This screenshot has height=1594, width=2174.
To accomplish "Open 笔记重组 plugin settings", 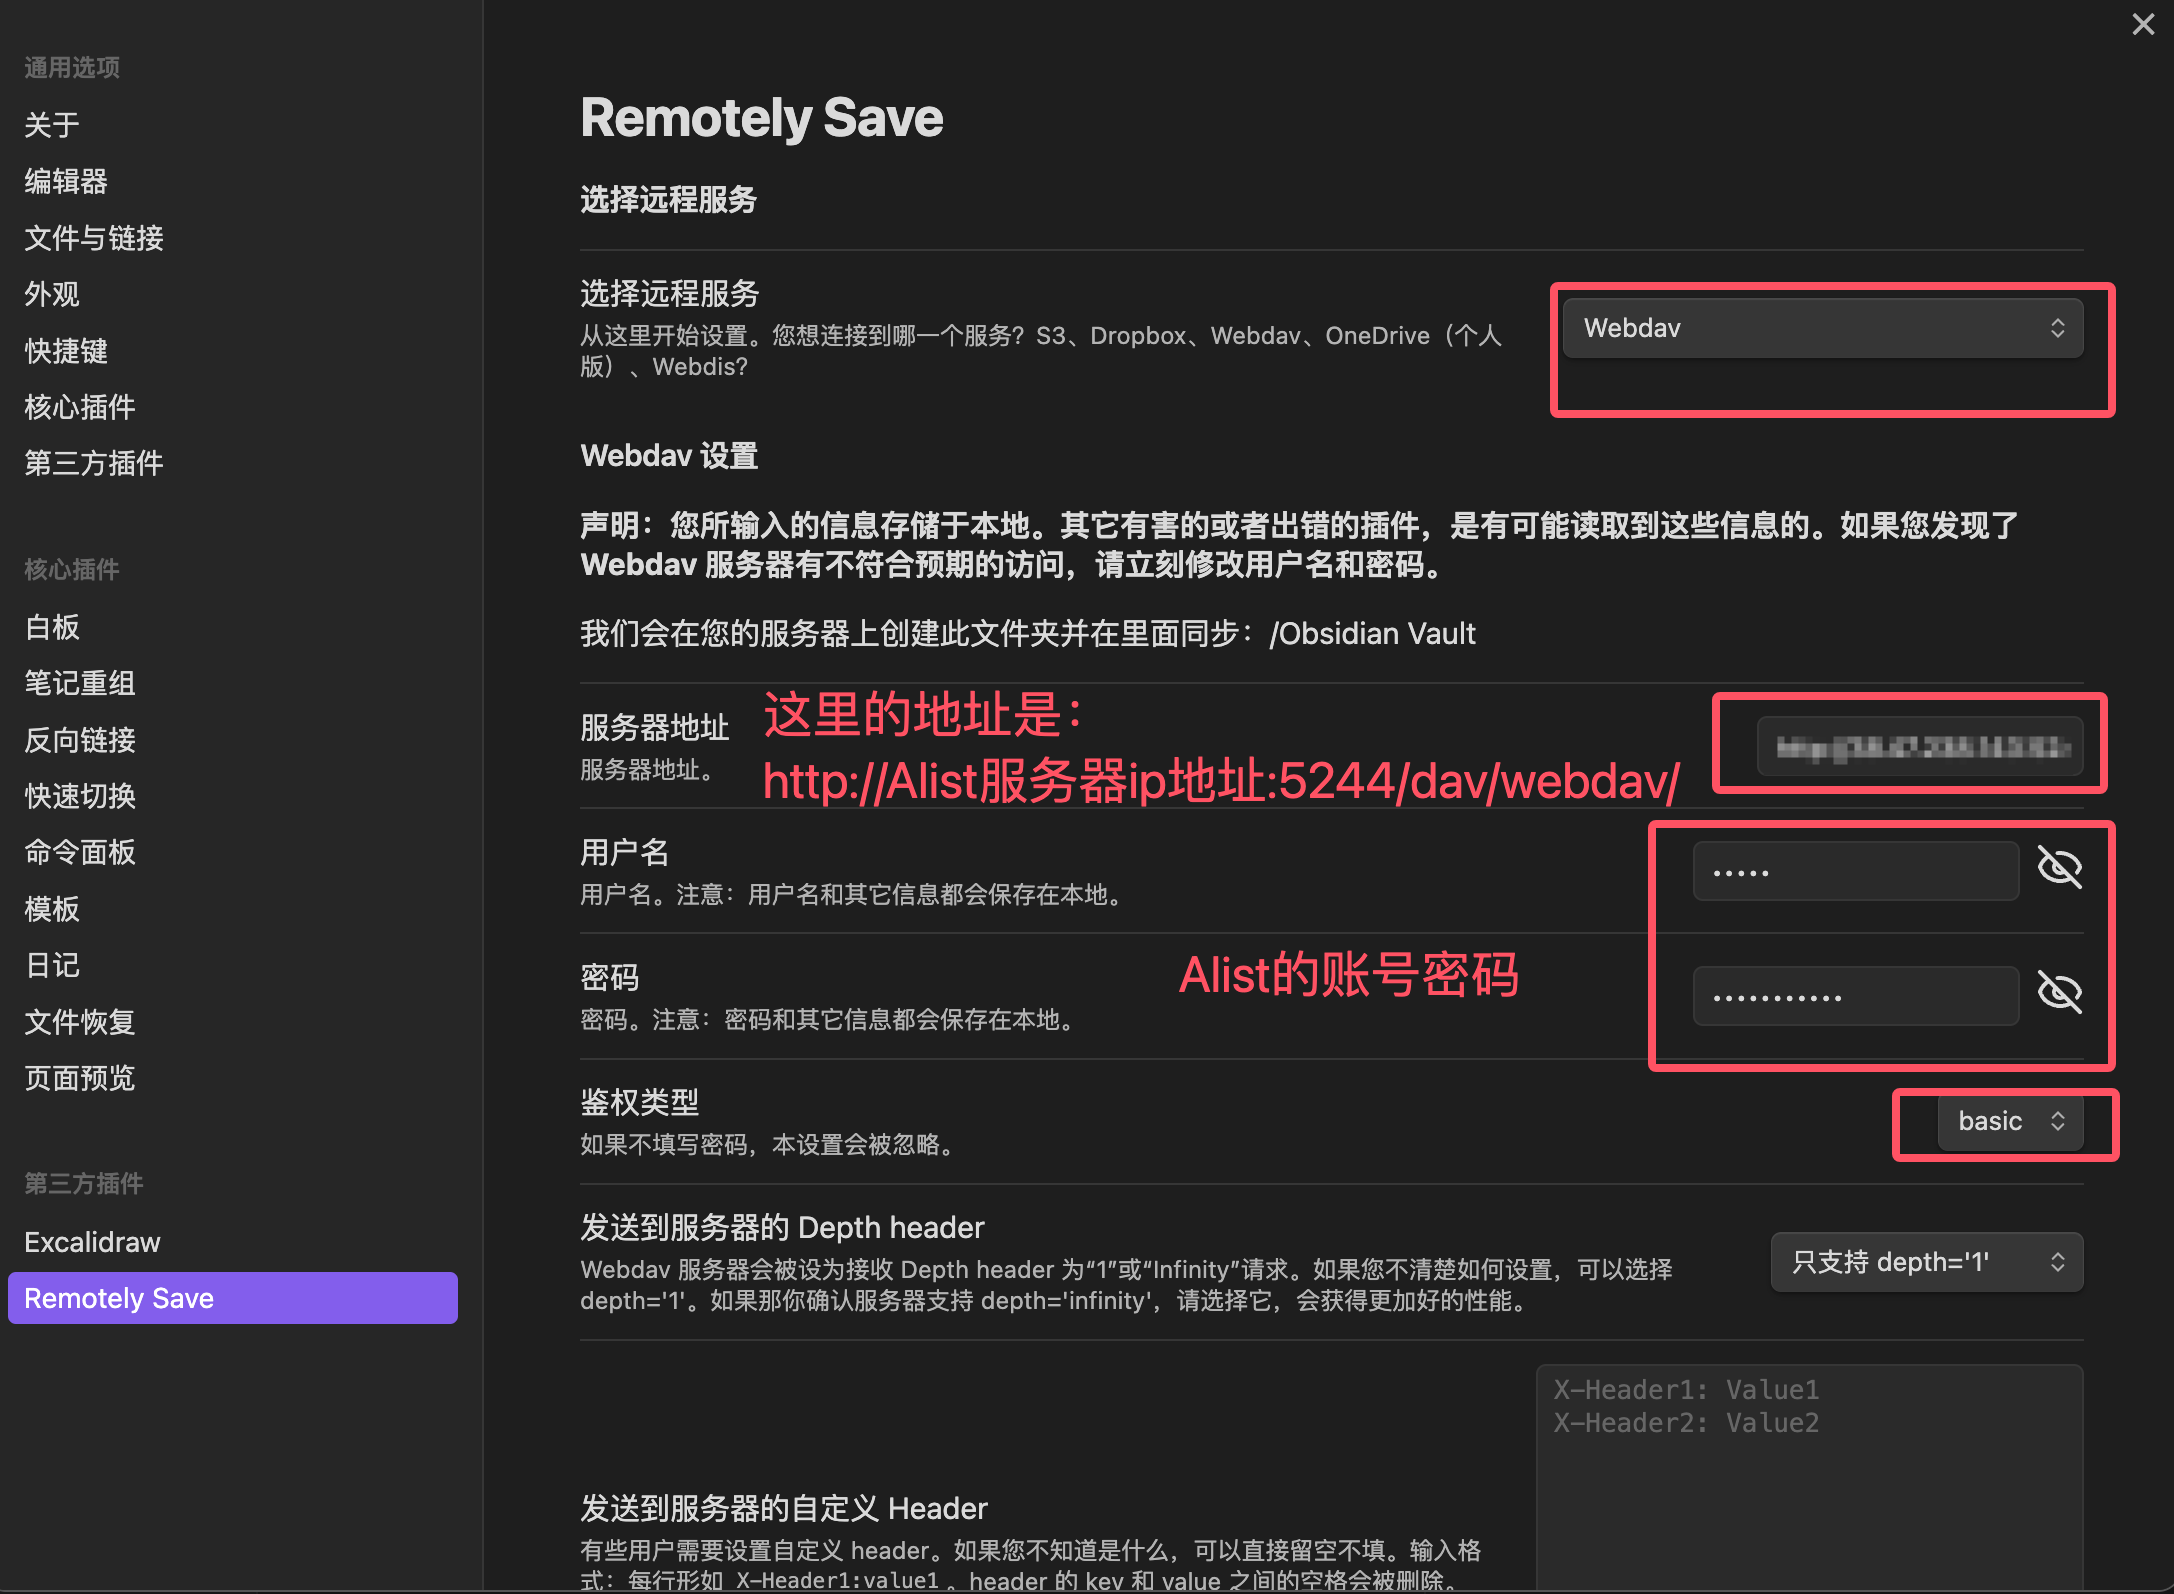I will pyautogui.click(x=232, y=683).
